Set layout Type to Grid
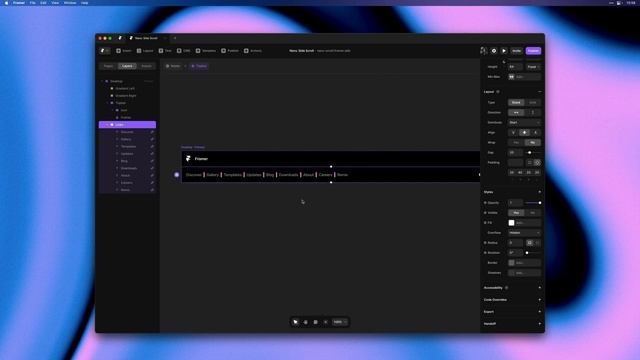Image resolution: width=640 pixels, height=360 pixels. pyautogui.click(x=533, y=102)
